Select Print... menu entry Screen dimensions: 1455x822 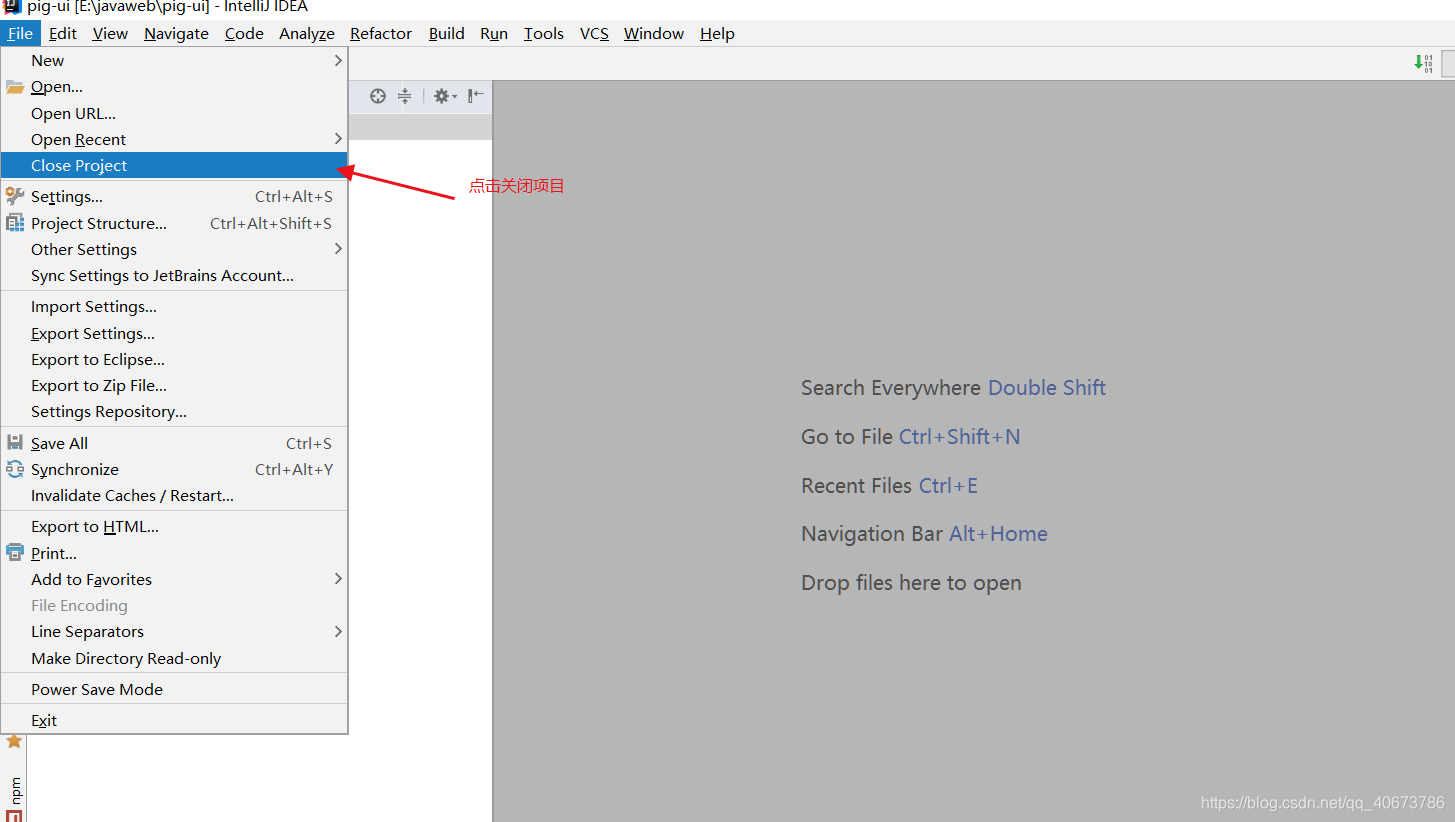pos(174,553)
